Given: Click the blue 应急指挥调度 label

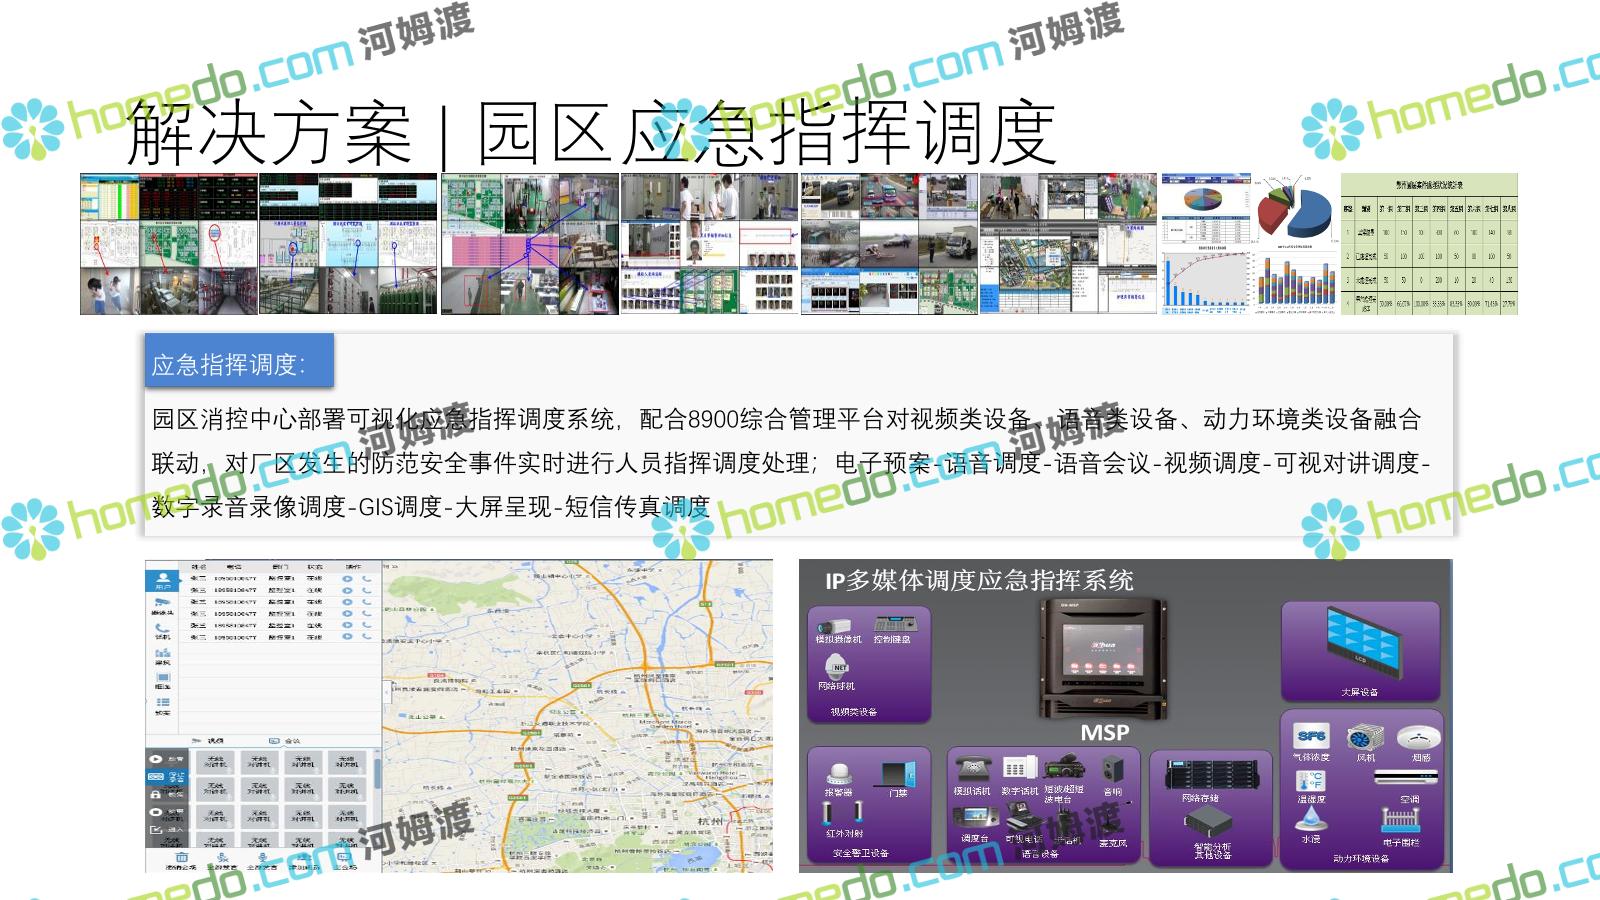Looking at the screenshot, I should (239, 362).
